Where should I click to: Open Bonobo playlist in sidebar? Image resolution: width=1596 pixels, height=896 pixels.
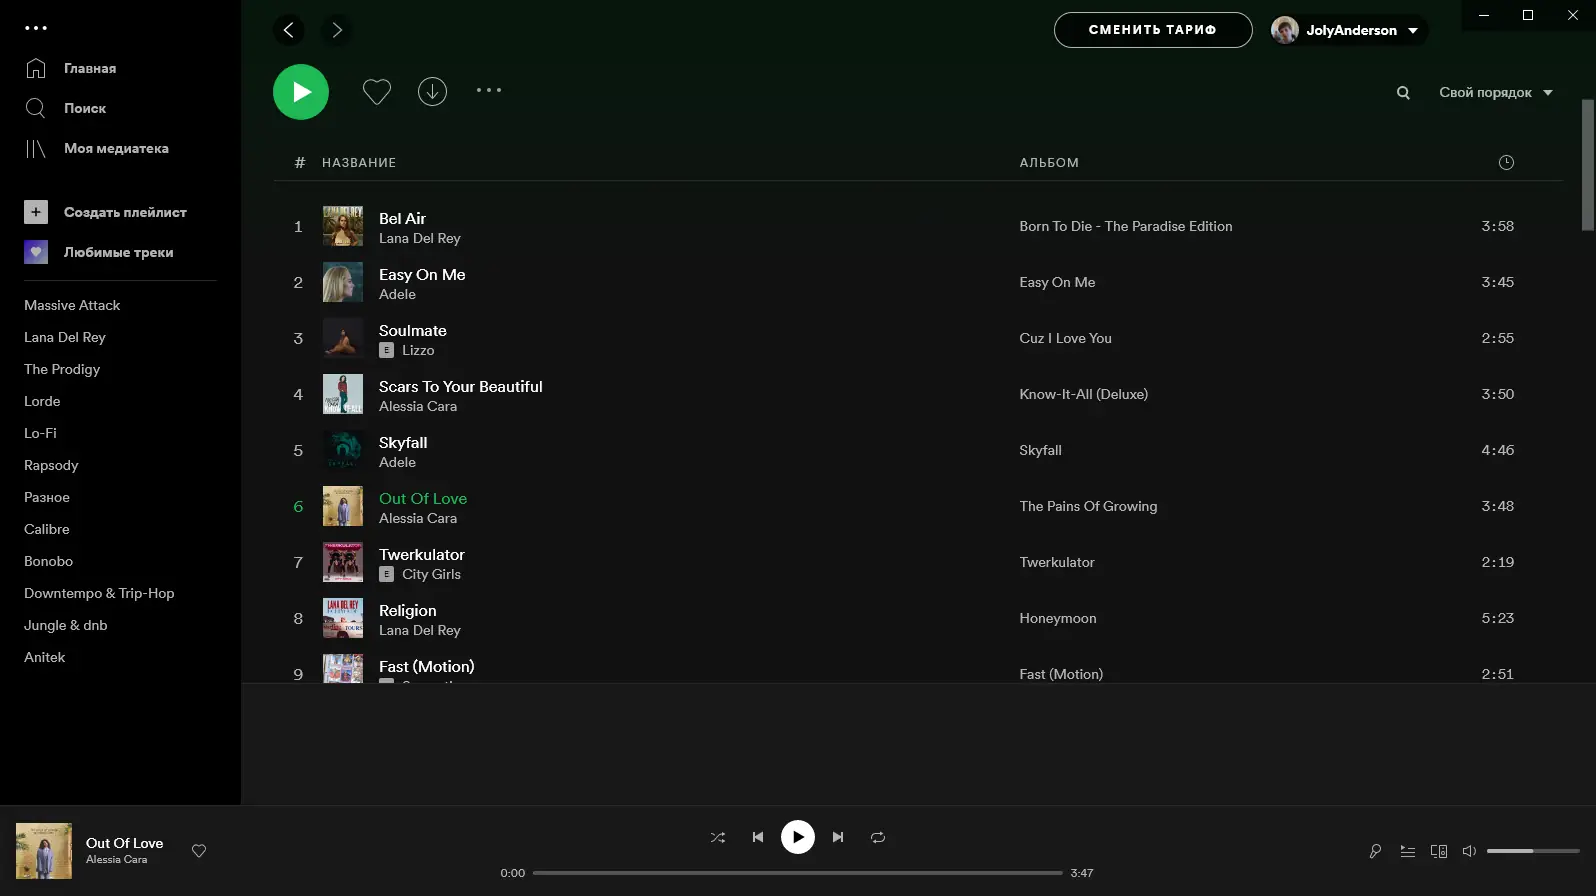49,561
